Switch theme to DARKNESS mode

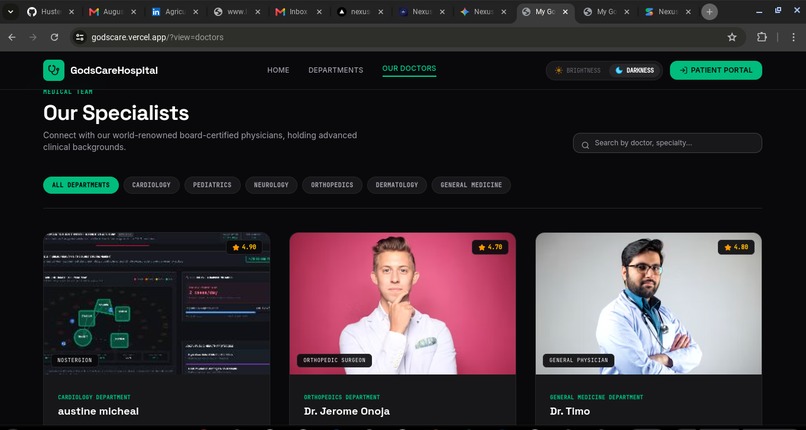coord(635,70)
